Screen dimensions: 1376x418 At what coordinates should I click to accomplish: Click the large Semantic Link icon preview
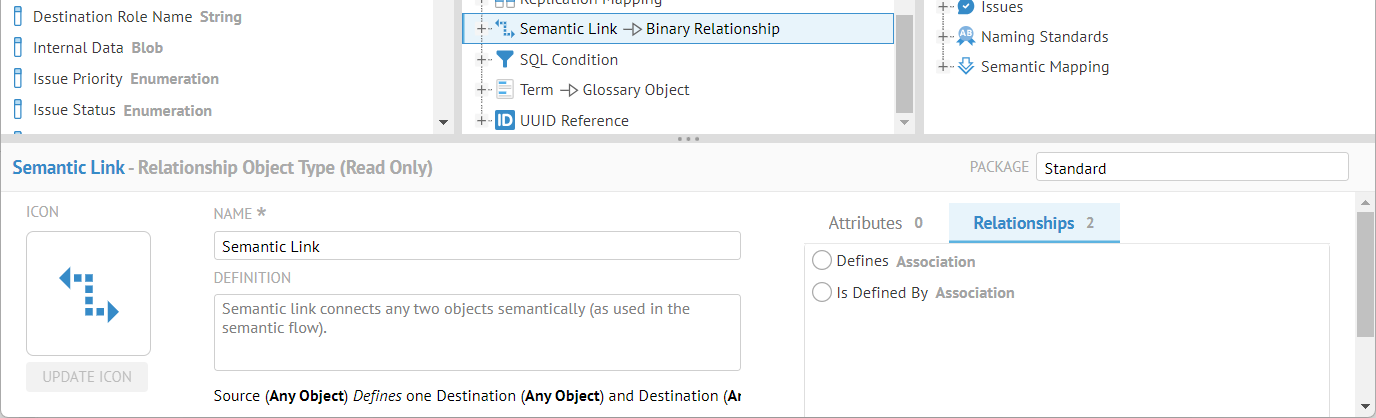coord(88,293)
